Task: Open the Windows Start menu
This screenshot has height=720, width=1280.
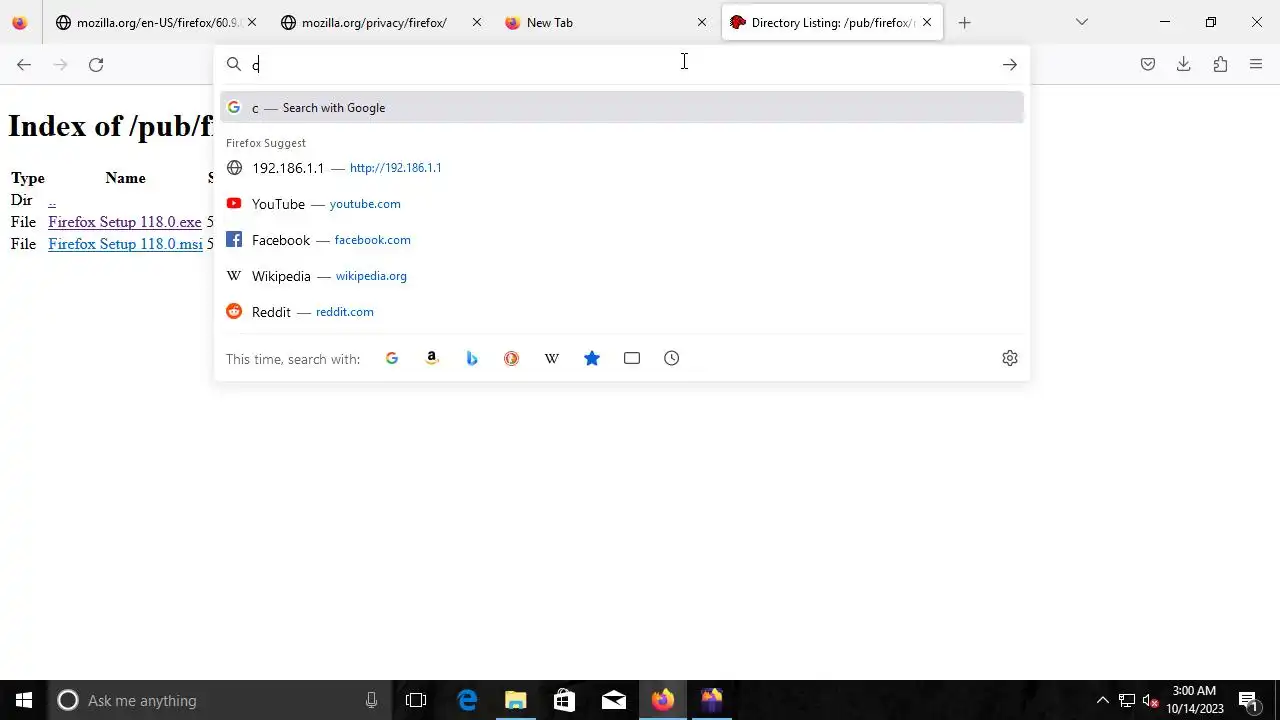Action: [24, 700]
